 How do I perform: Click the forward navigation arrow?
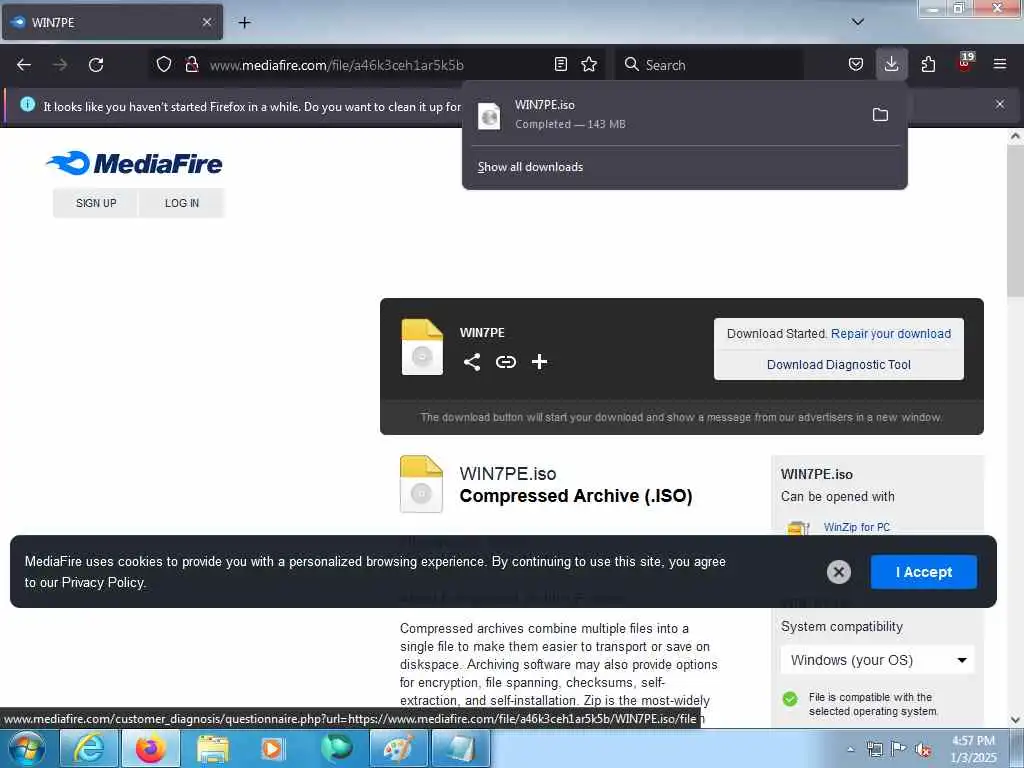60,65
